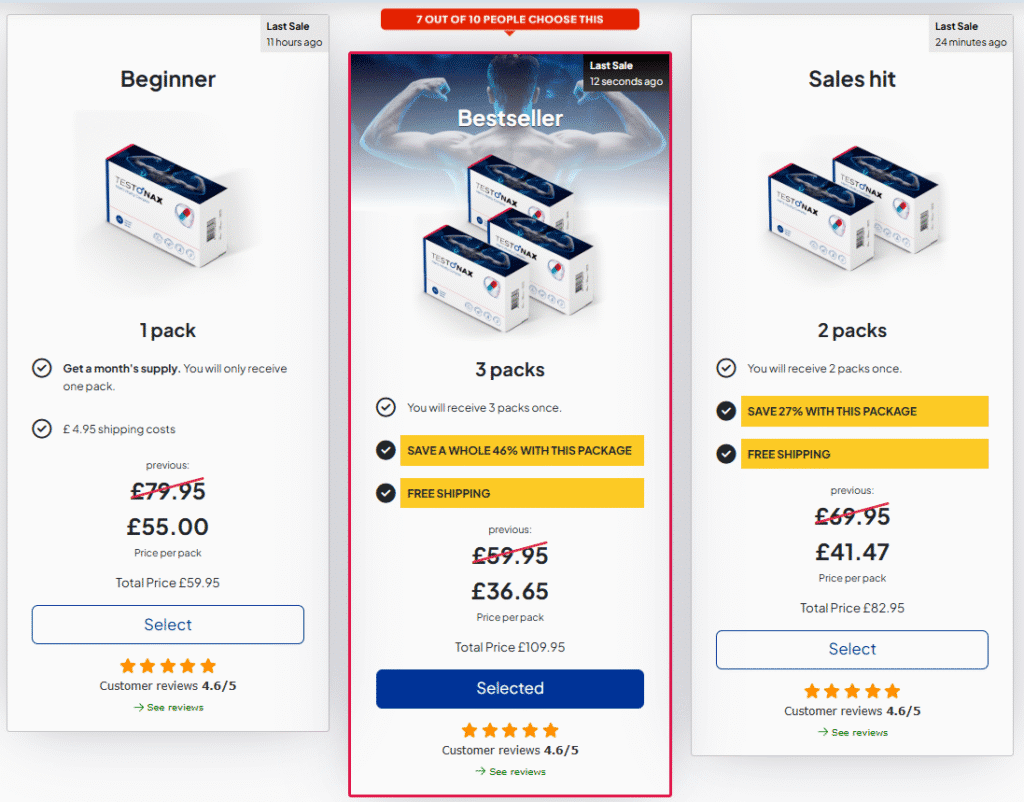Click the first star under the Beginner pack
The image size is (1024, 802).
click(x=128, y=665)
